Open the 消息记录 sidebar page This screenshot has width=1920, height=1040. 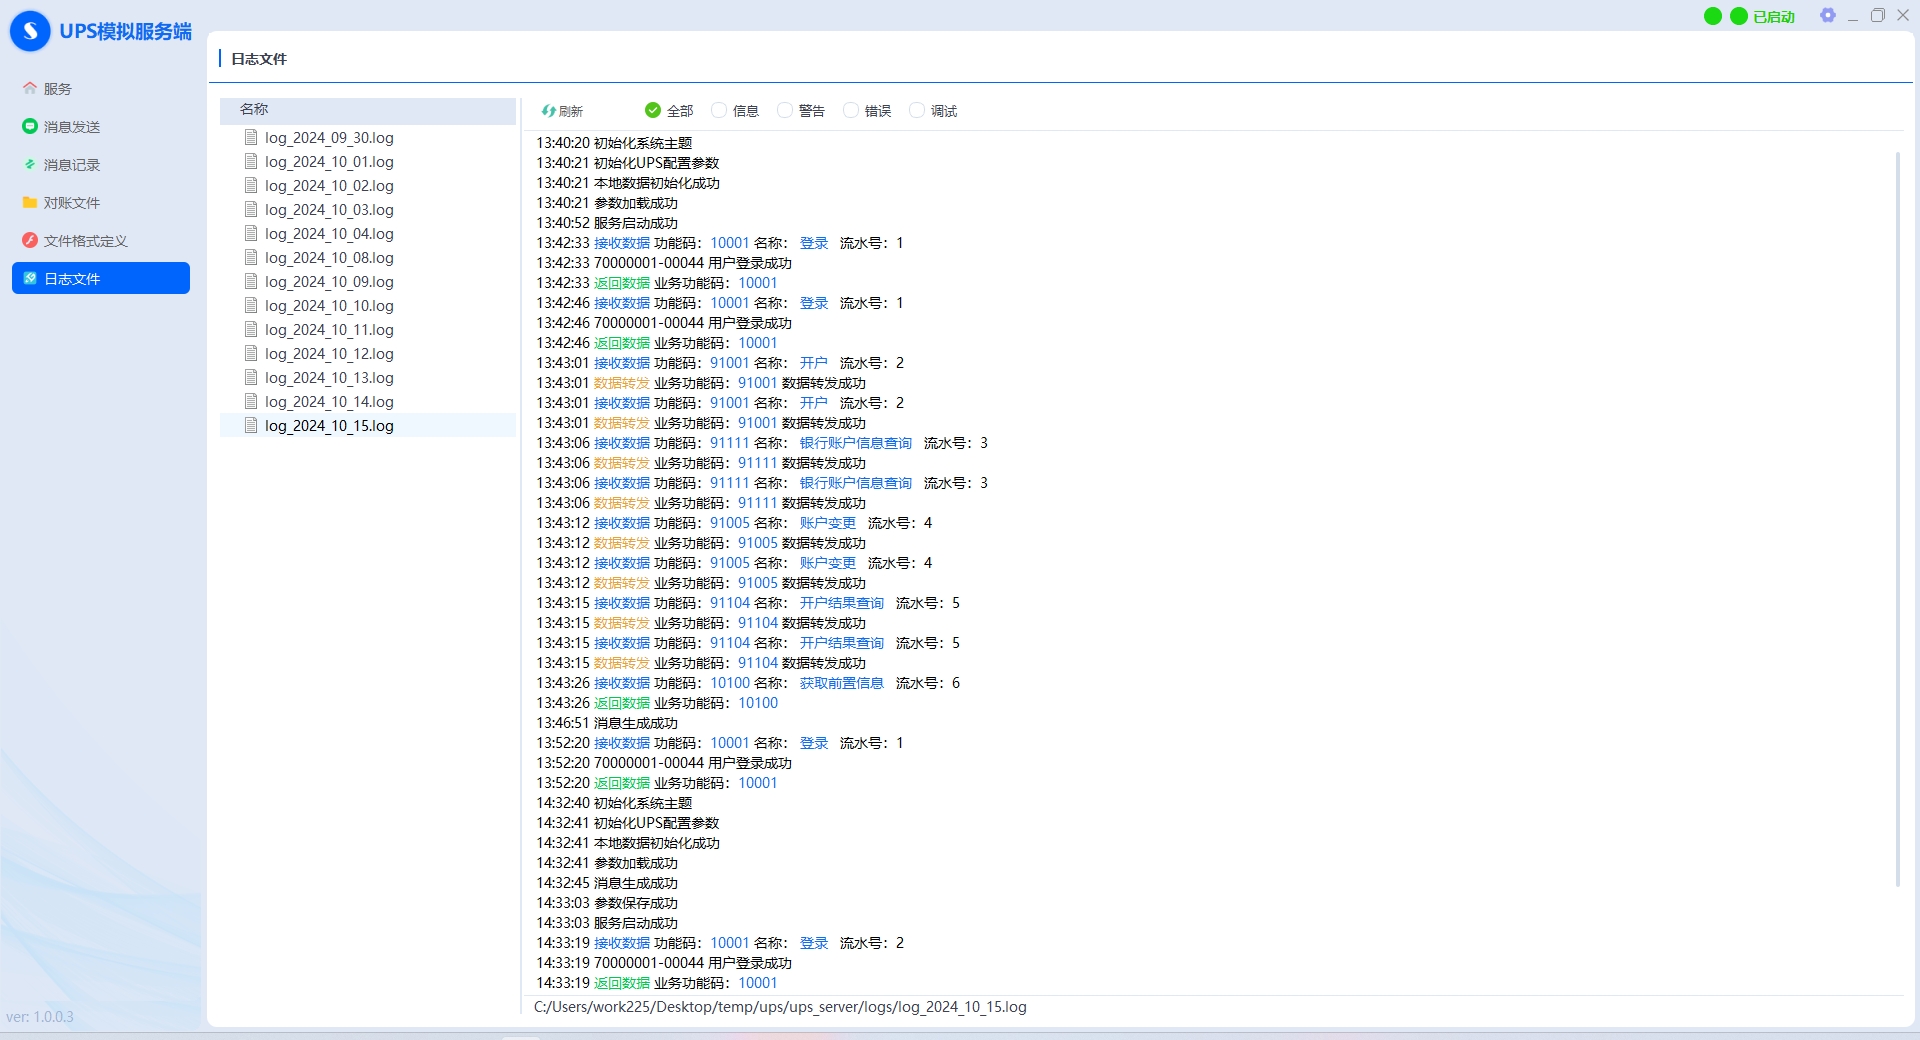[x=100, y=165]
